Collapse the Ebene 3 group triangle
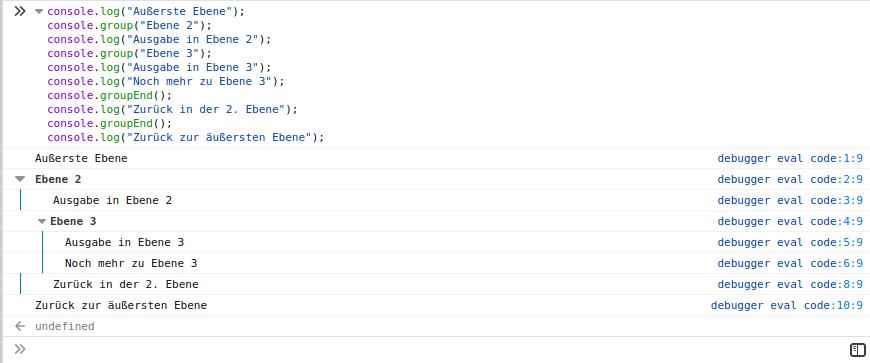The height and width of the screenshot is (363, 870). click(x=42, y=221)
